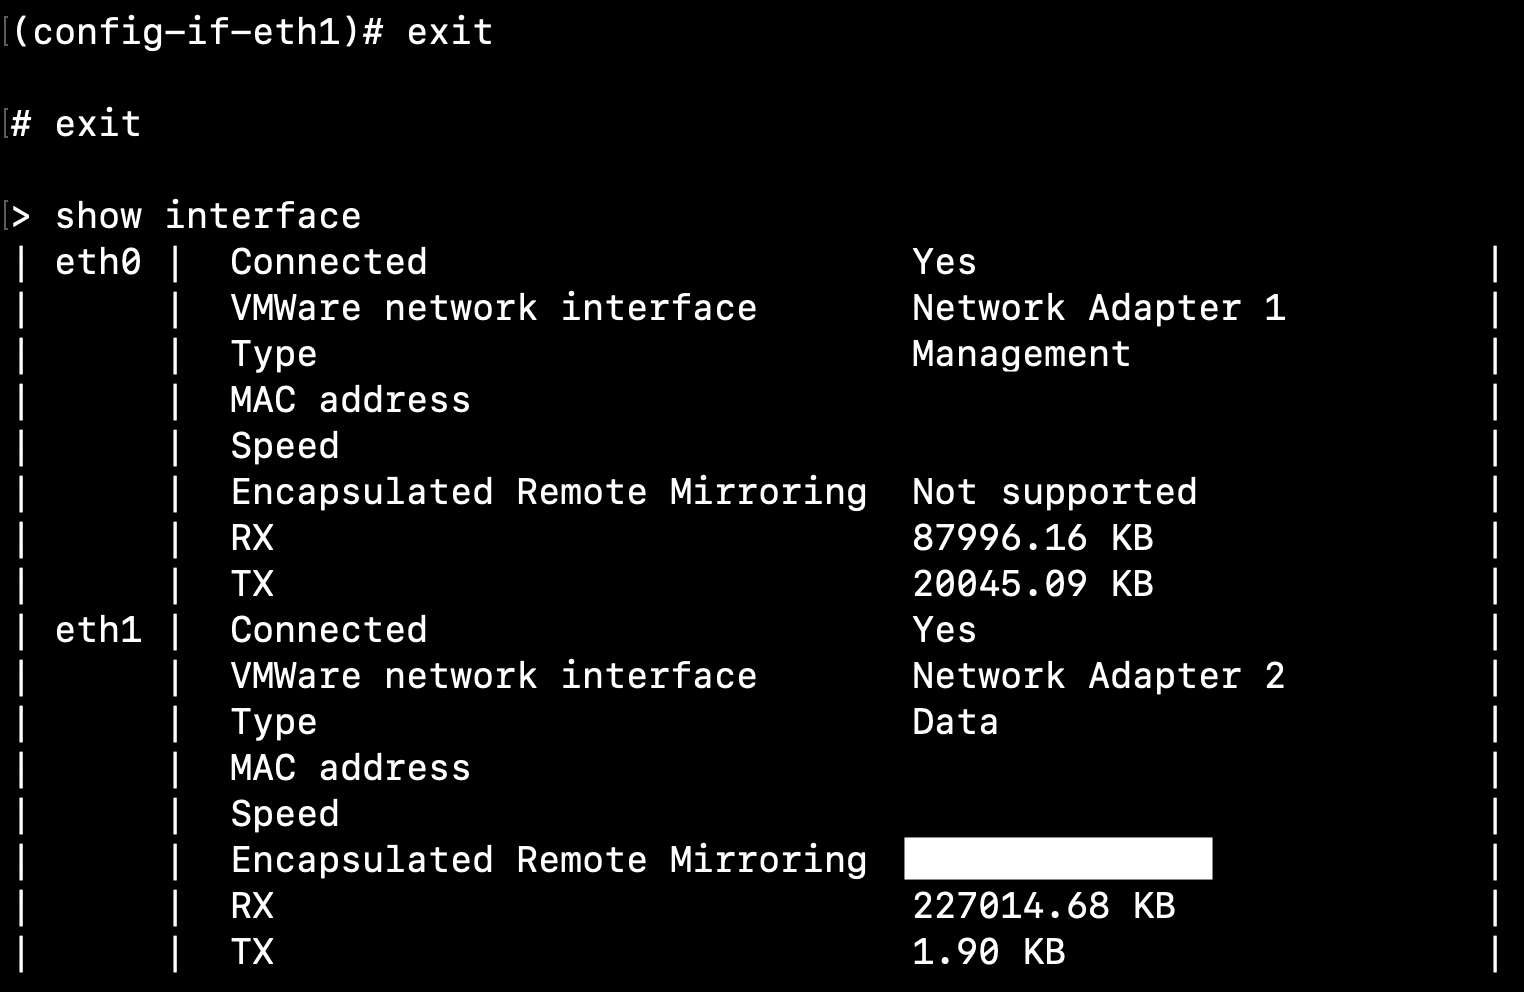Click 'Network Adapter 2' value
The height and width of the screenshot is (992, 1524).
[1098, 676]
